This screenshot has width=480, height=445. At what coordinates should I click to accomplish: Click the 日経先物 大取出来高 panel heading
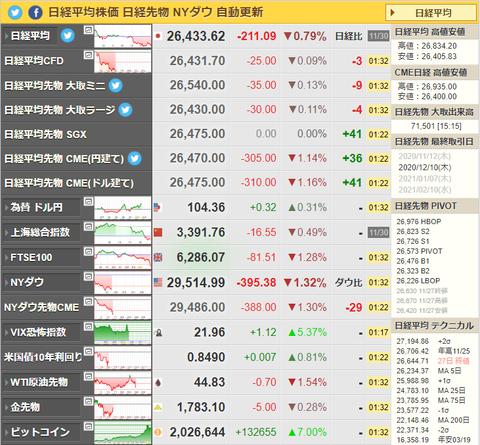(x=434, y=112)
